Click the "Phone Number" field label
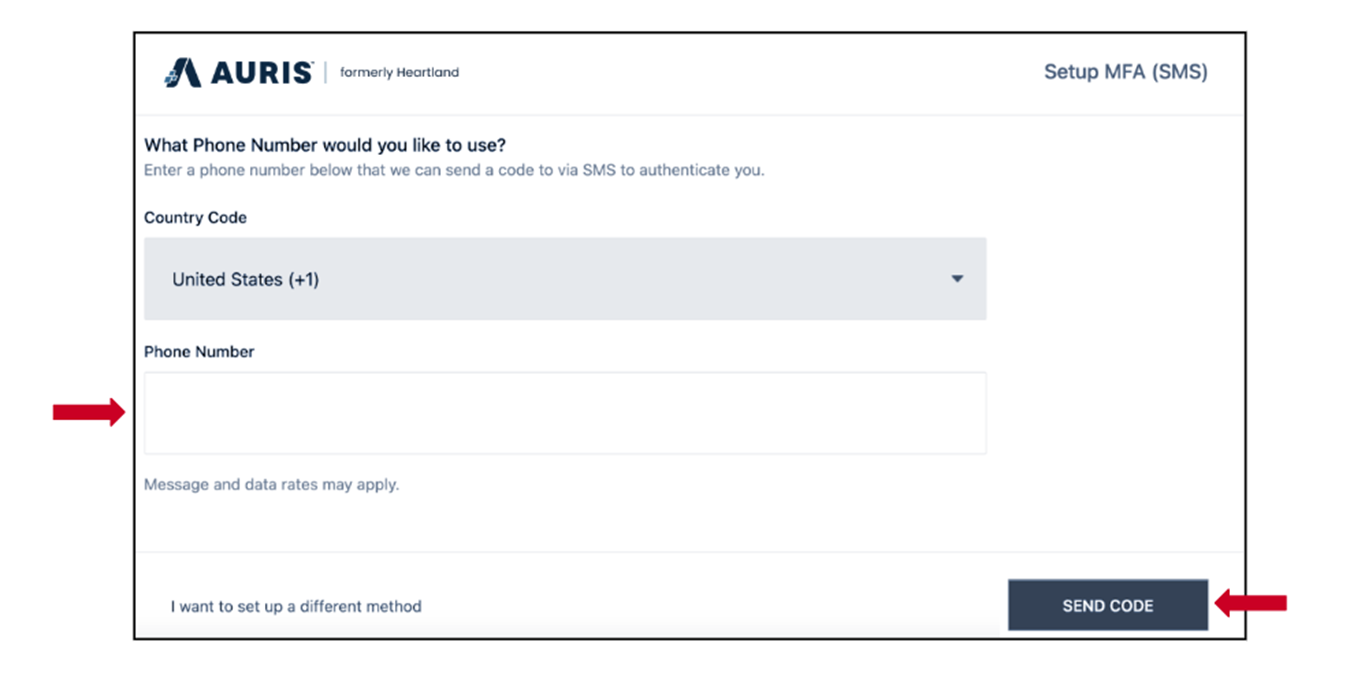 coord(199,352)
